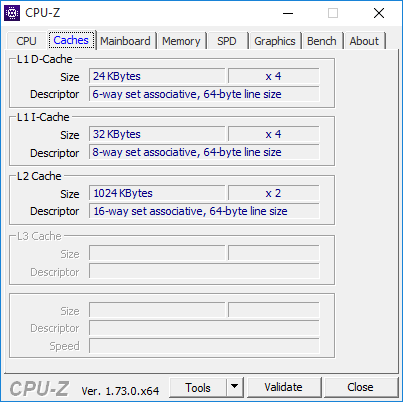Switch to the Memory tab
Viewport: 403px width, 402px height.
coord(181,41)
